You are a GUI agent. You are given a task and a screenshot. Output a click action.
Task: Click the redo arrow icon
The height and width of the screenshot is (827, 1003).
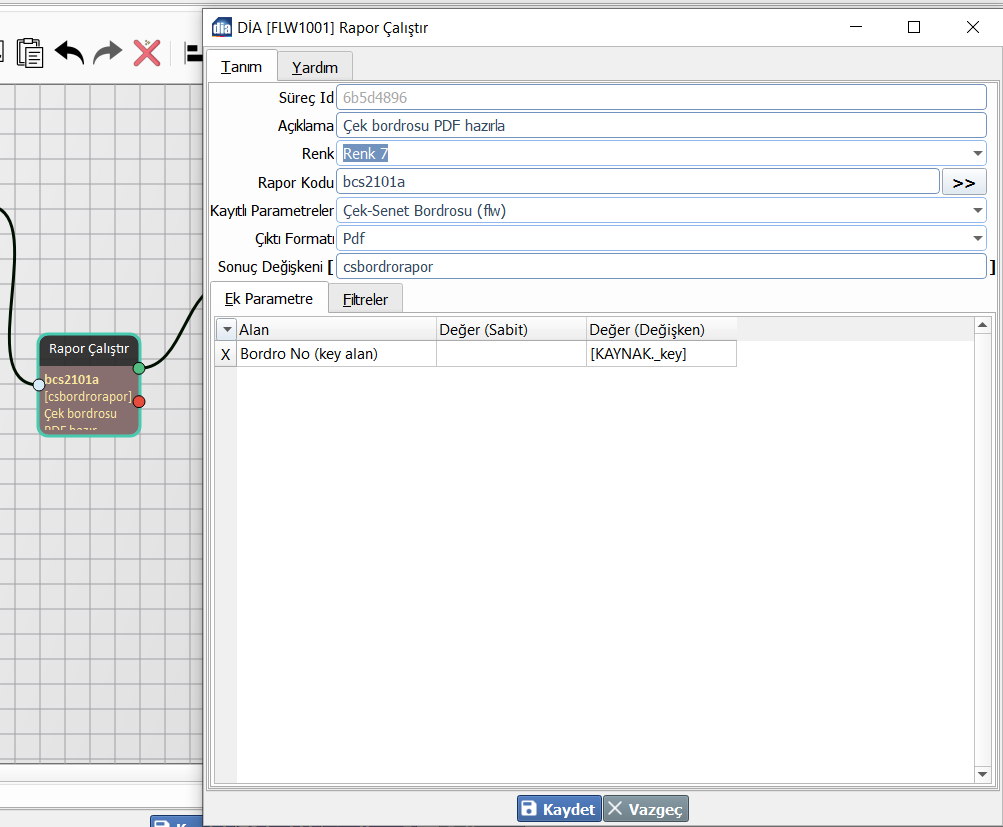click(x=107, y=52)
